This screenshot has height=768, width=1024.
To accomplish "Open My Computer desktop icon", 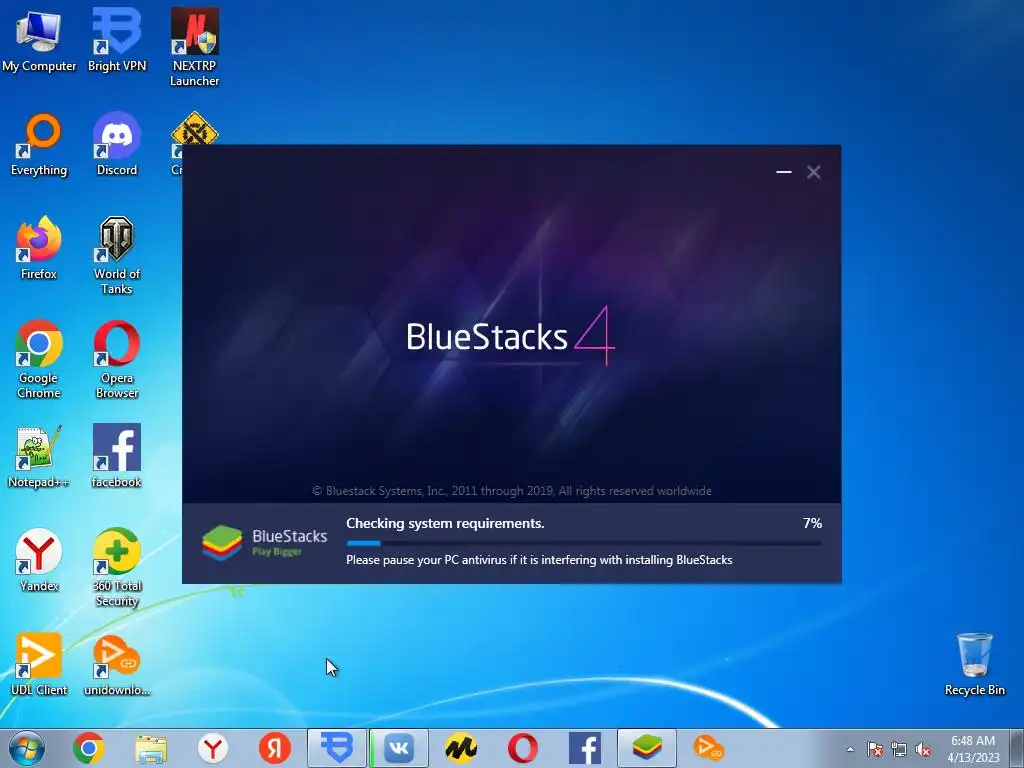I will (39, 40).
